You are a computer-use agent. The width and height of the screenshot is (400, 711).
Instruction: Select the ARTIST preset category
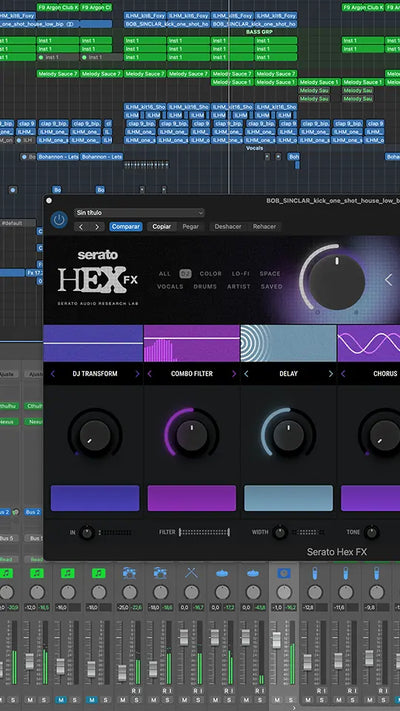tap(239, 287)
